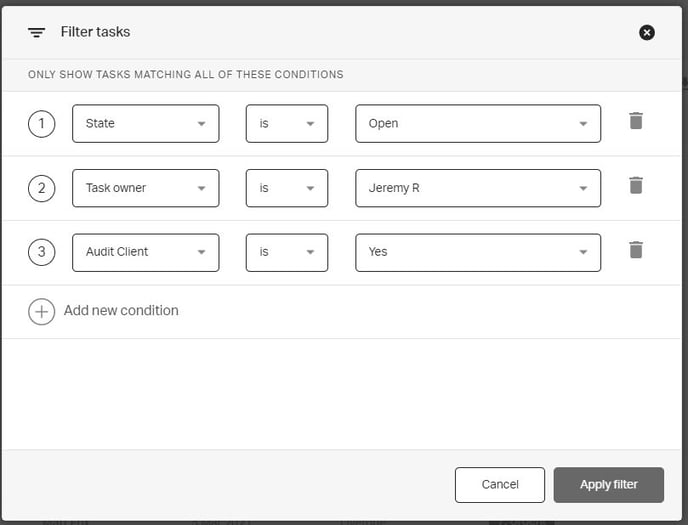Change the operator for Audit Client condition
Screen dimensions: 688x525
click(x=287, y=252)
